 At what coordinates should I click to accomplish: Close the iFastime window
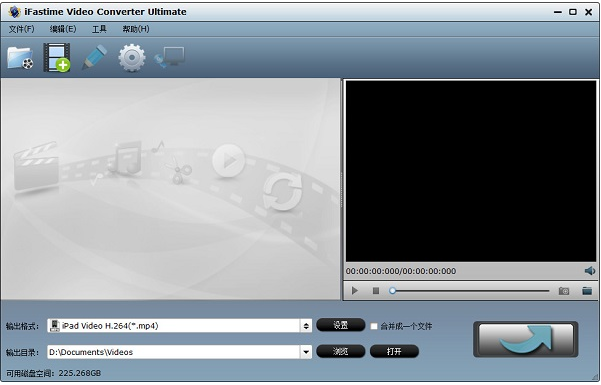[588, 12]
